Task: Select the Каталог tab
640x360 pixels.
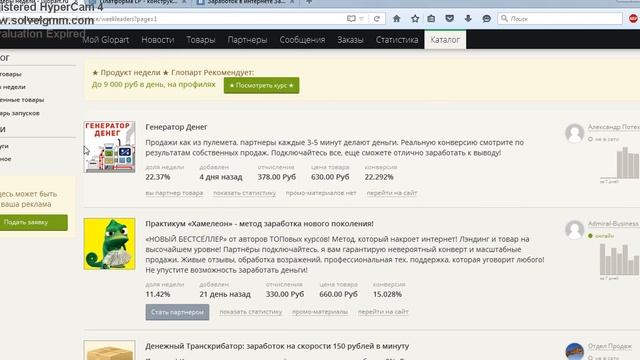Action: click(445, 40)
